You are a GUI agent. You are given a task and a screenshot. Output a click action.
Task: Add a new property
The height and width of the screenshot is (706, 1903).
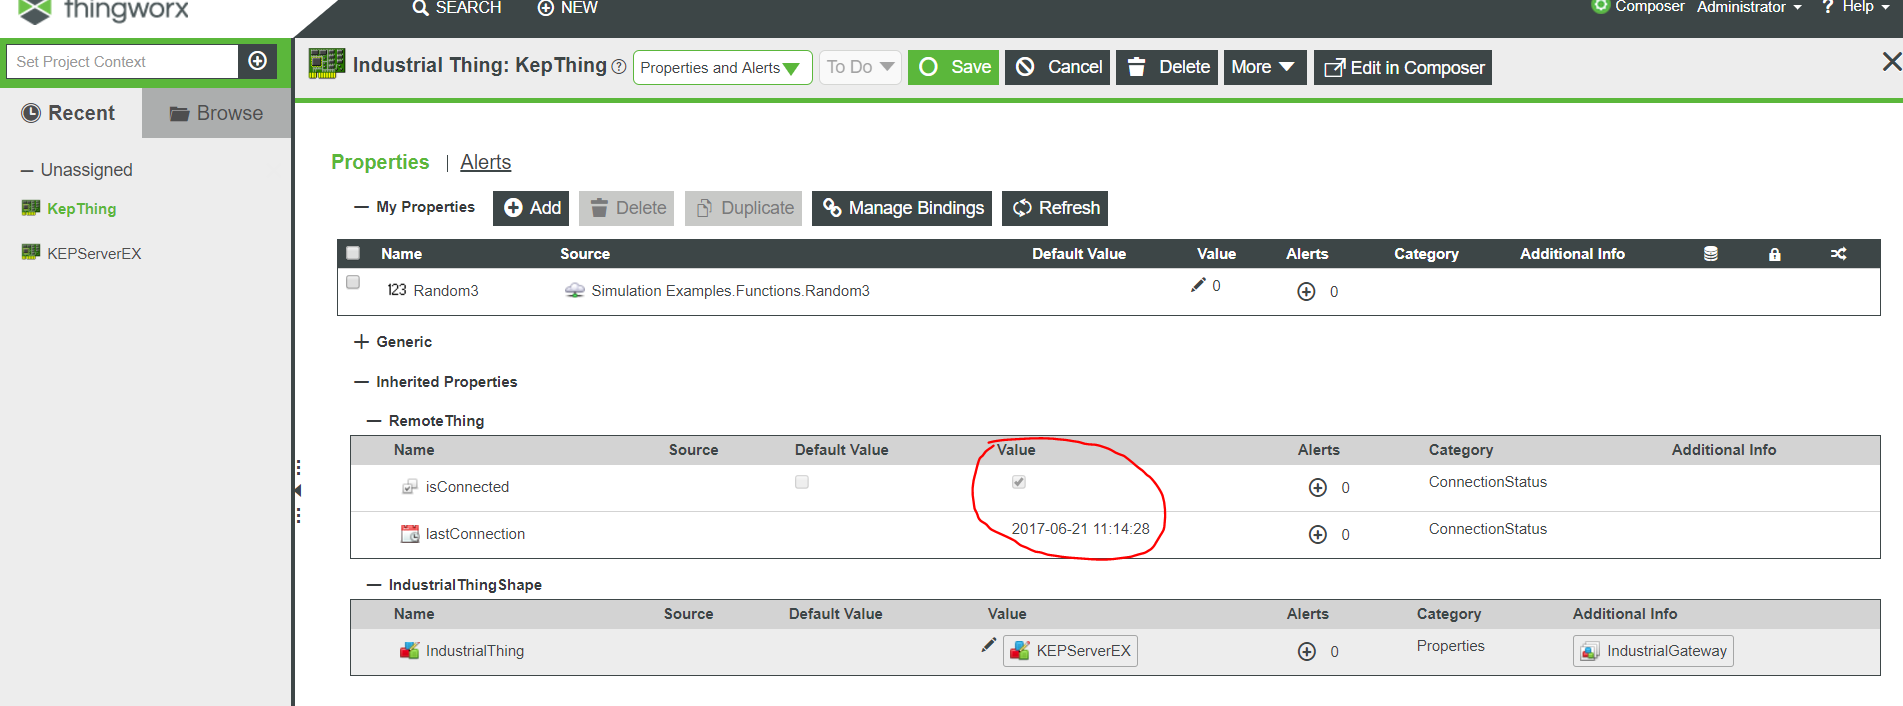[x=531, y=208]
